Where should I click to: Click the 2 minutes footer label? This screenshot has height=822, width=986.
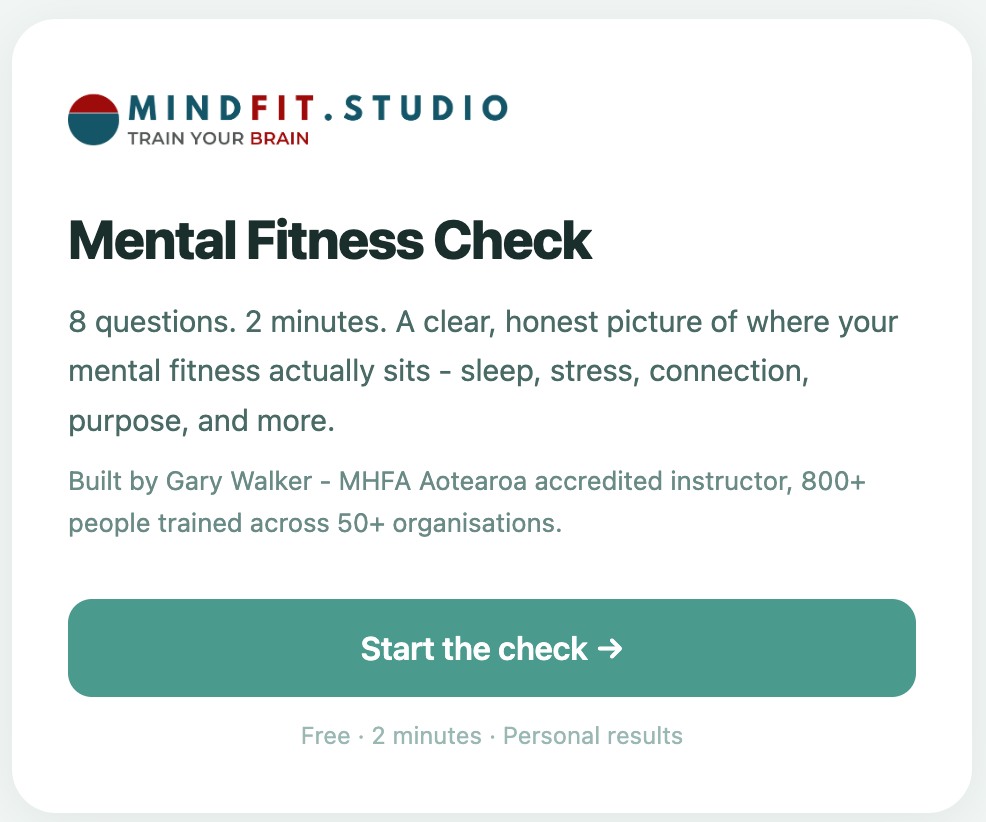426,735
